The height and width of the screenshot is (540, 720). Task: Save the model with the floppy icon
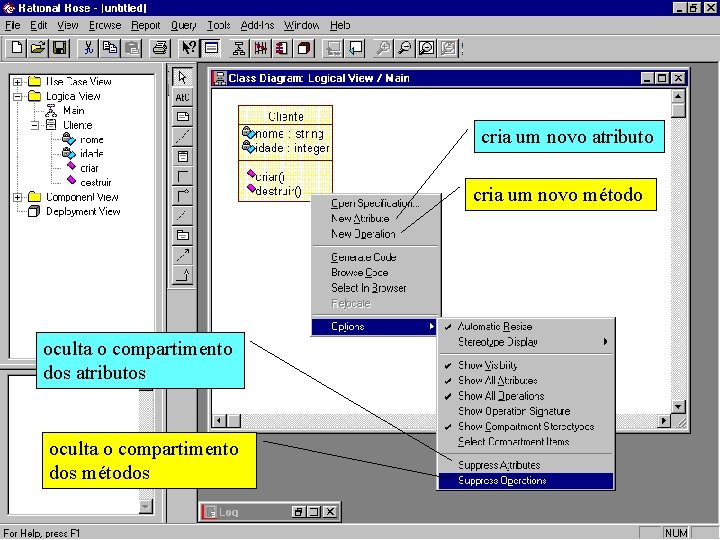60,48
